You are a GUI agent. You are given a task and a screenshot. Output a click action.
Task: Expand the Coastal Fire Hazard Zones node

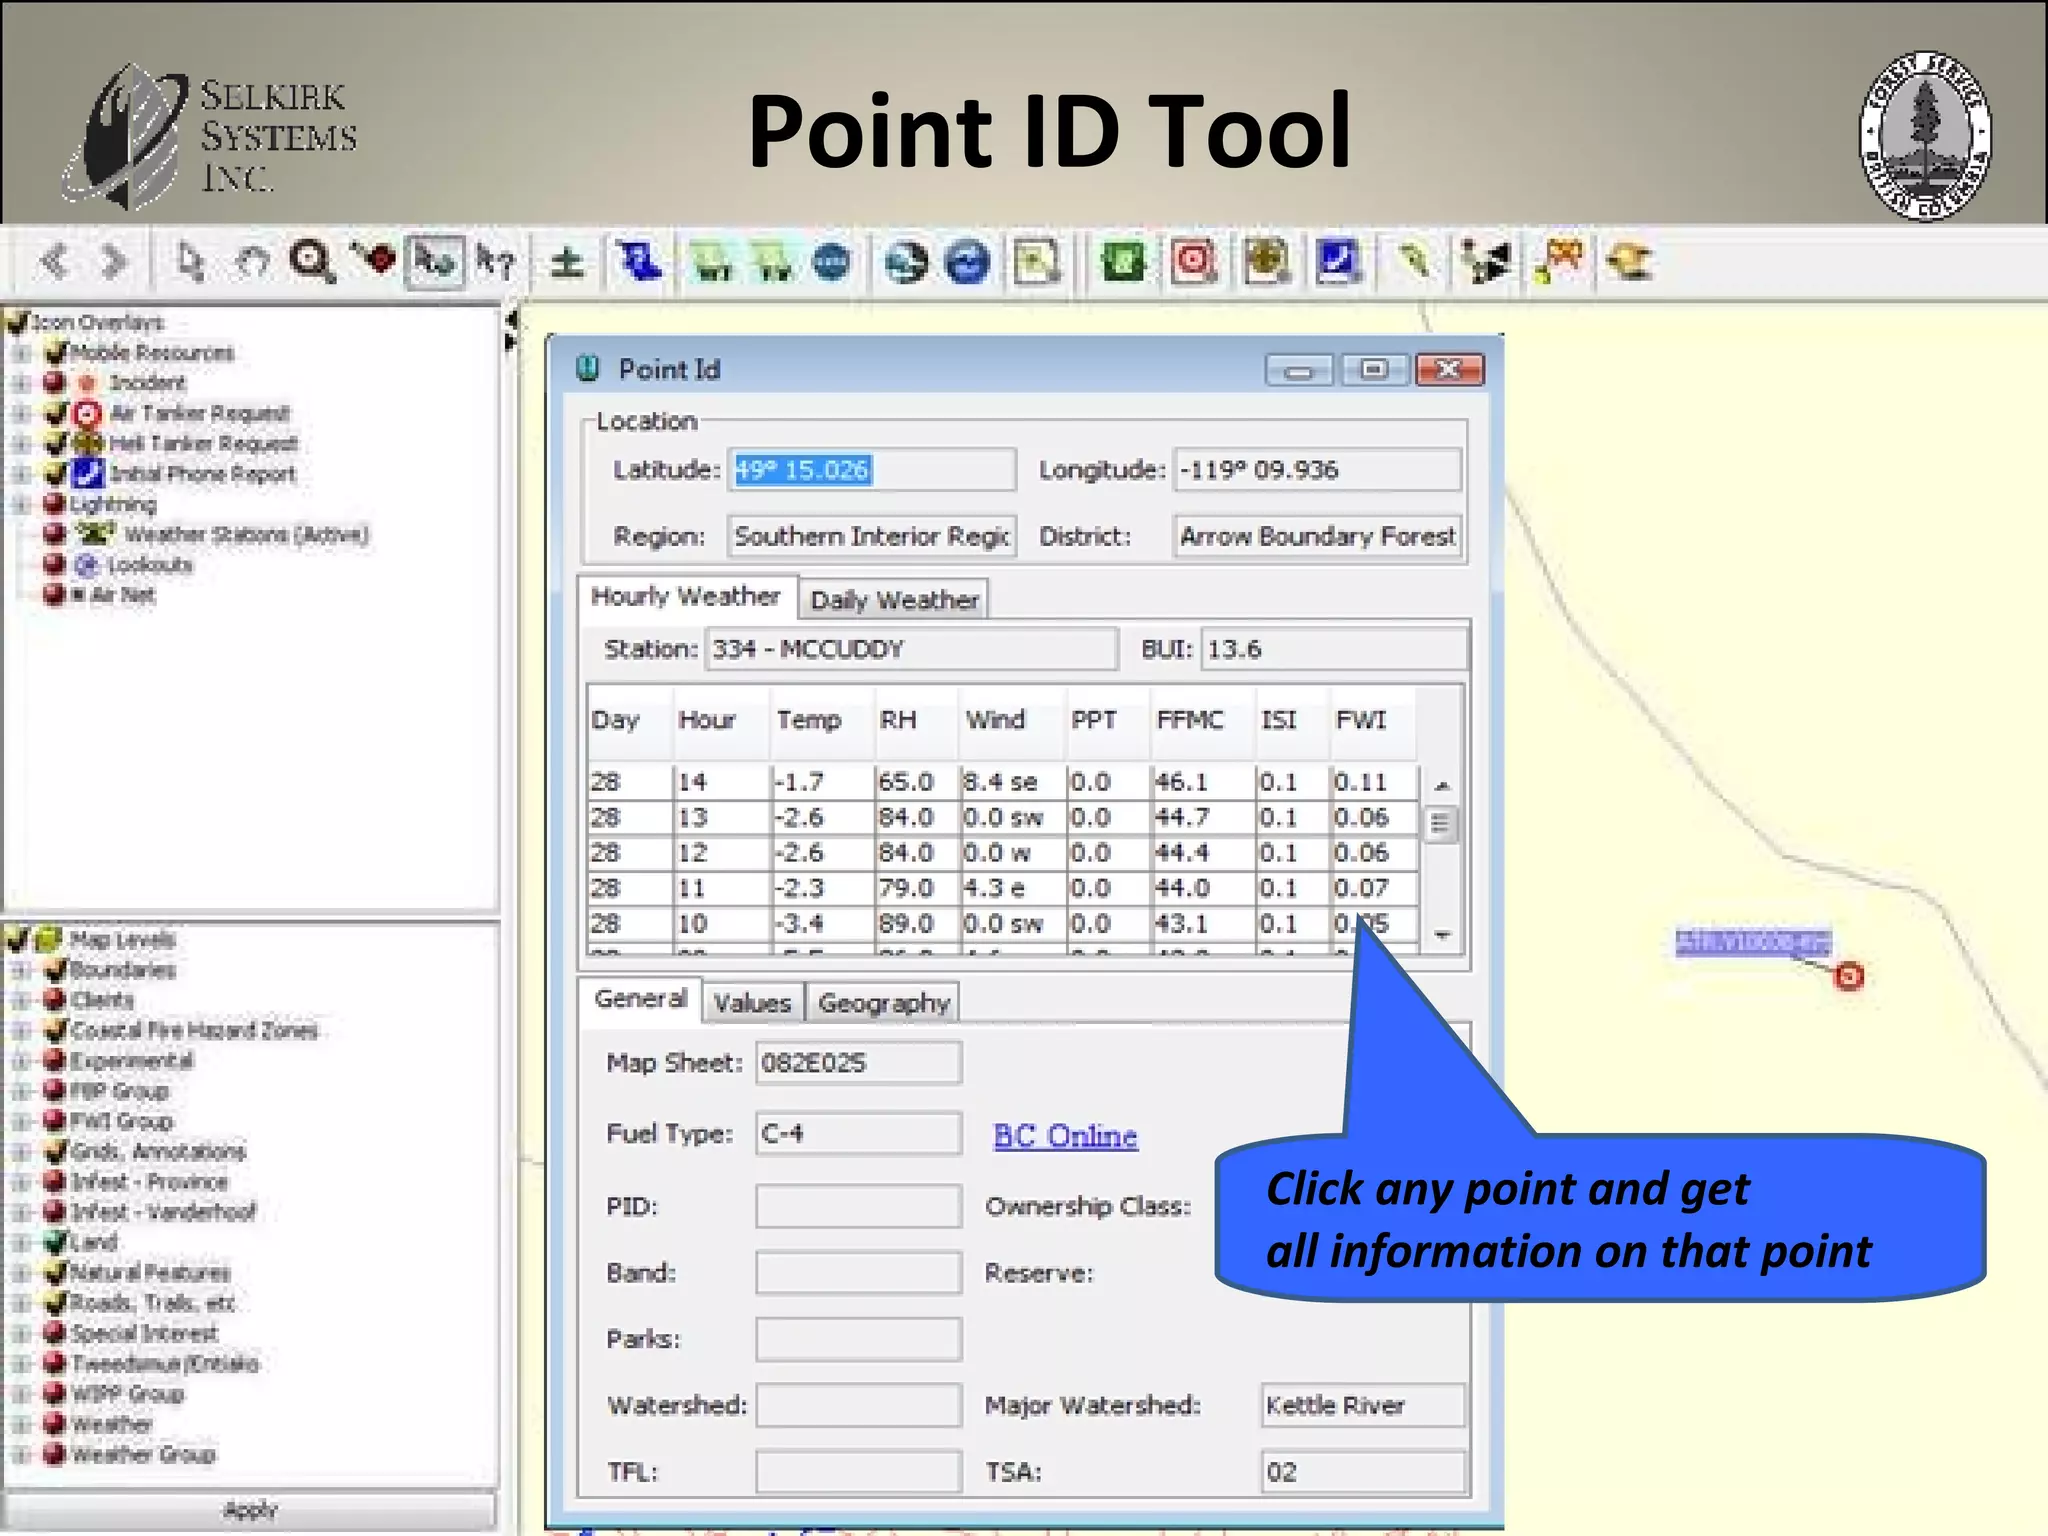coord(20,1030)
